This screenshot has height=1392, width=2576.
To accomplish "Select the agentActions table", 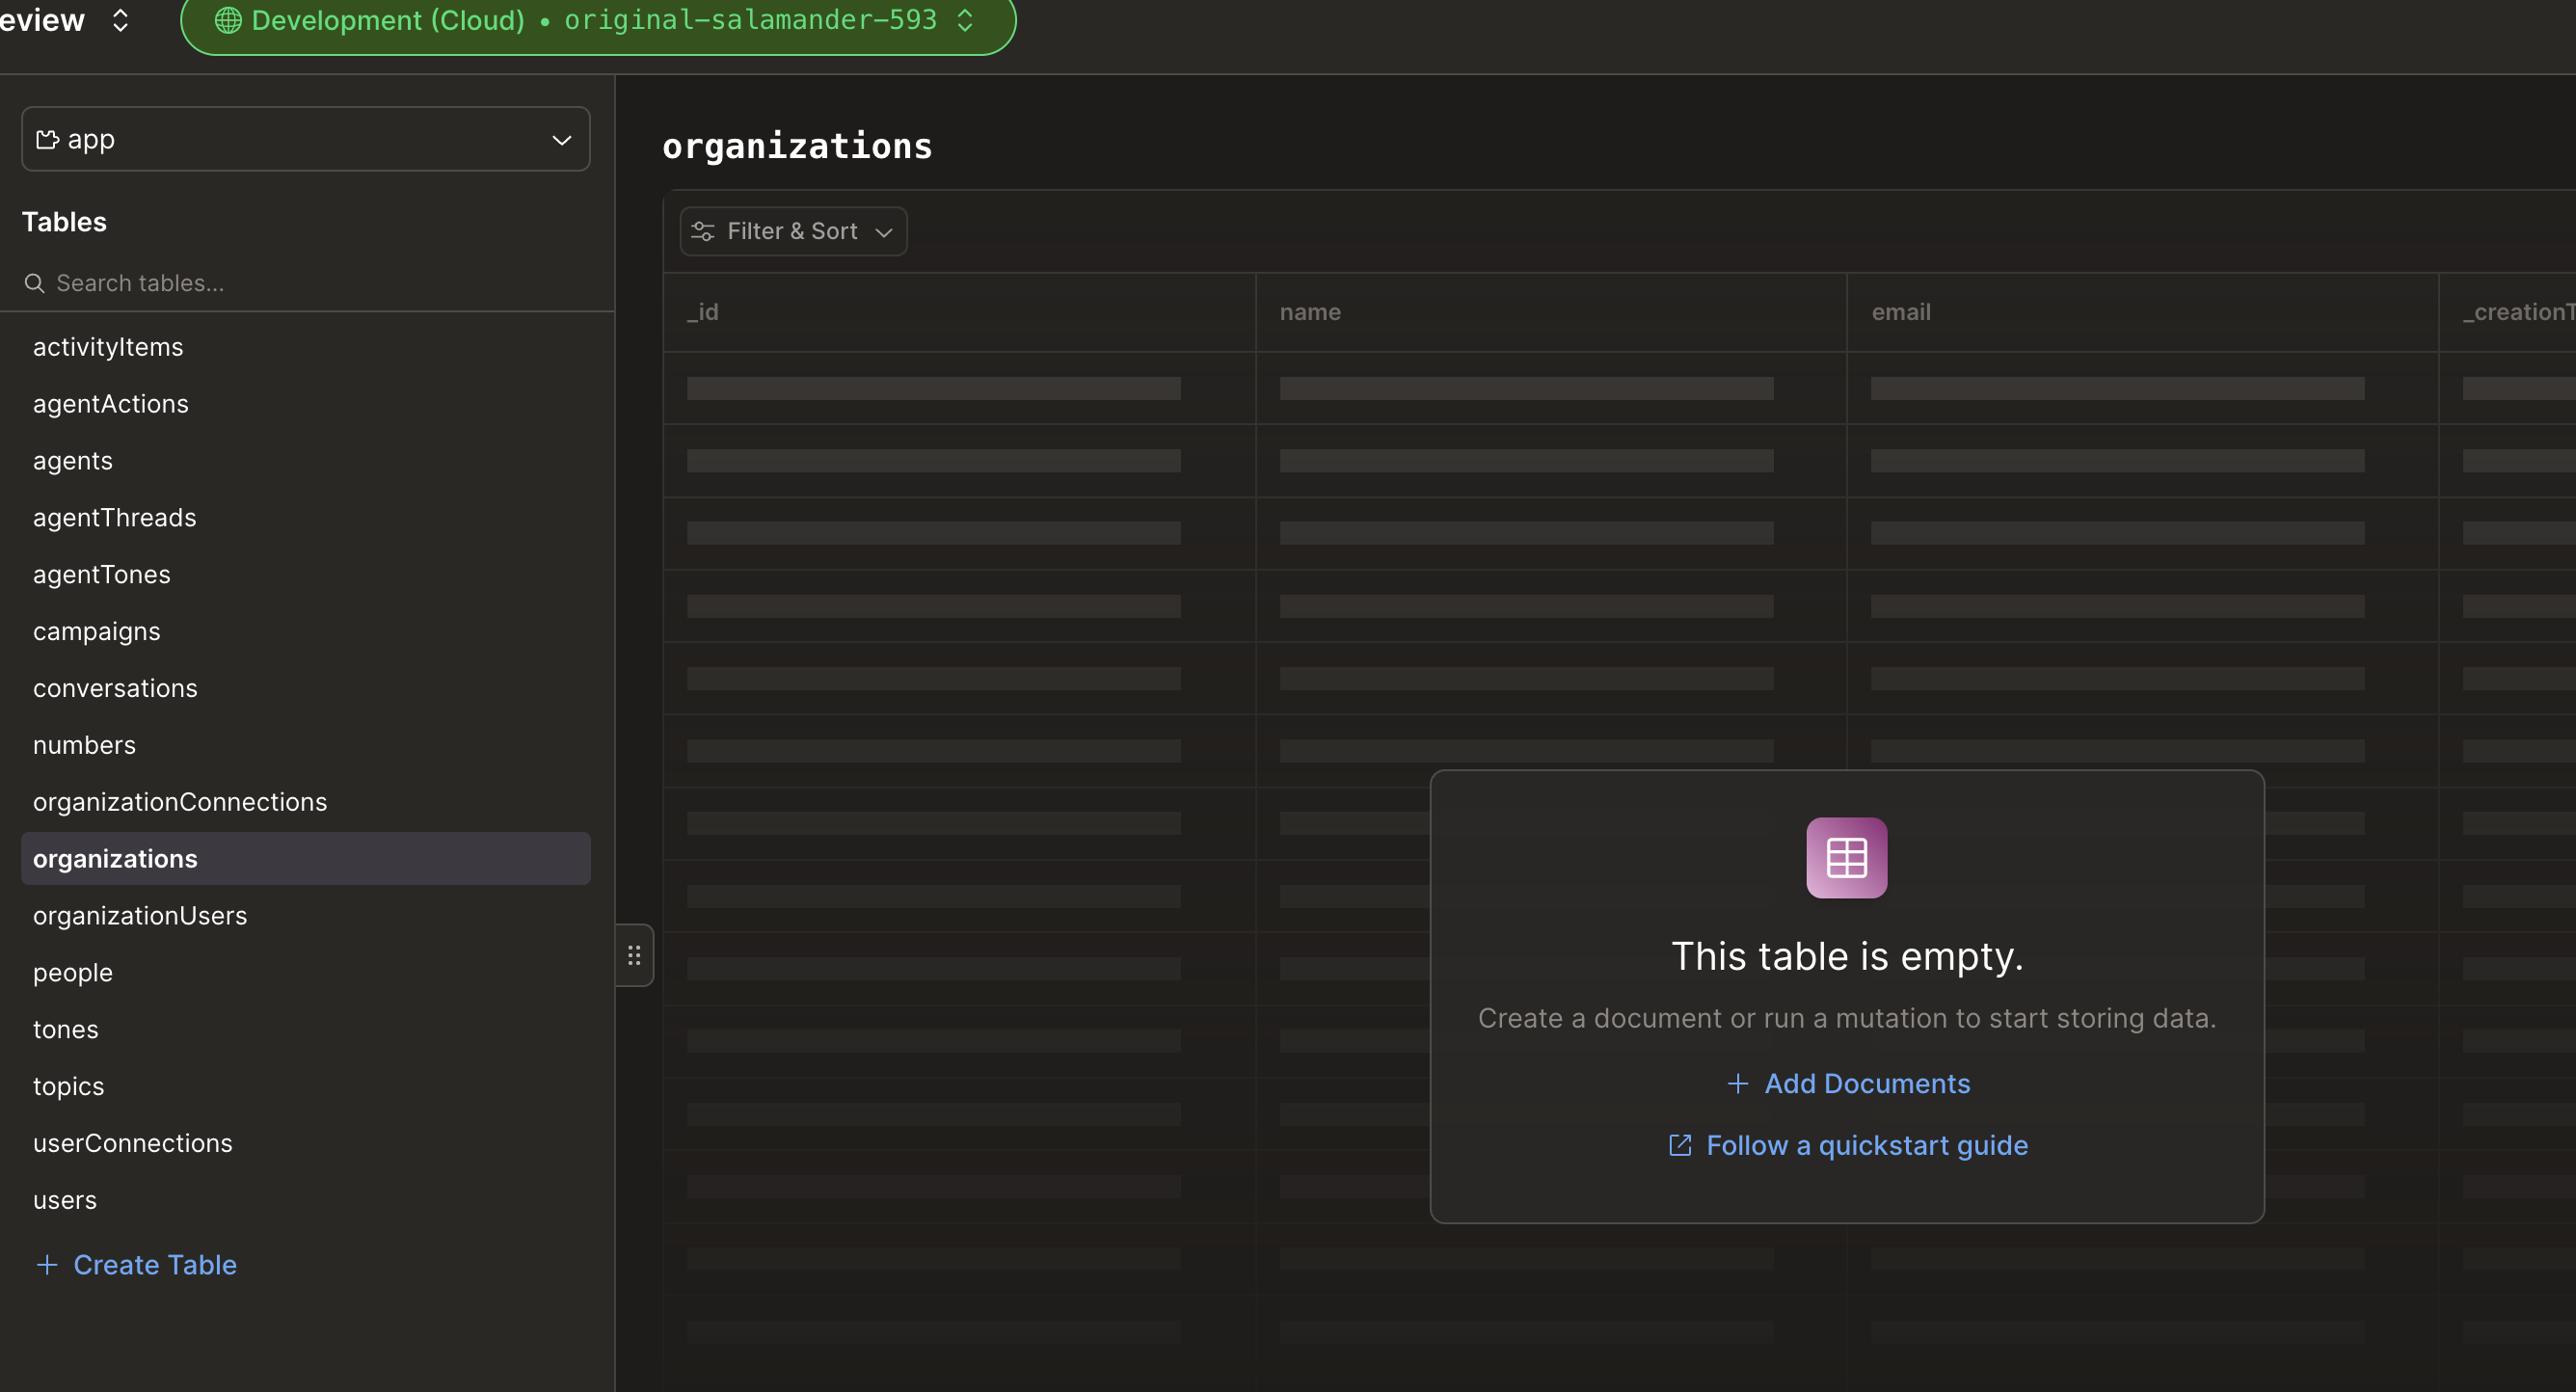I will pyautogui.click(x=306, y=404).
